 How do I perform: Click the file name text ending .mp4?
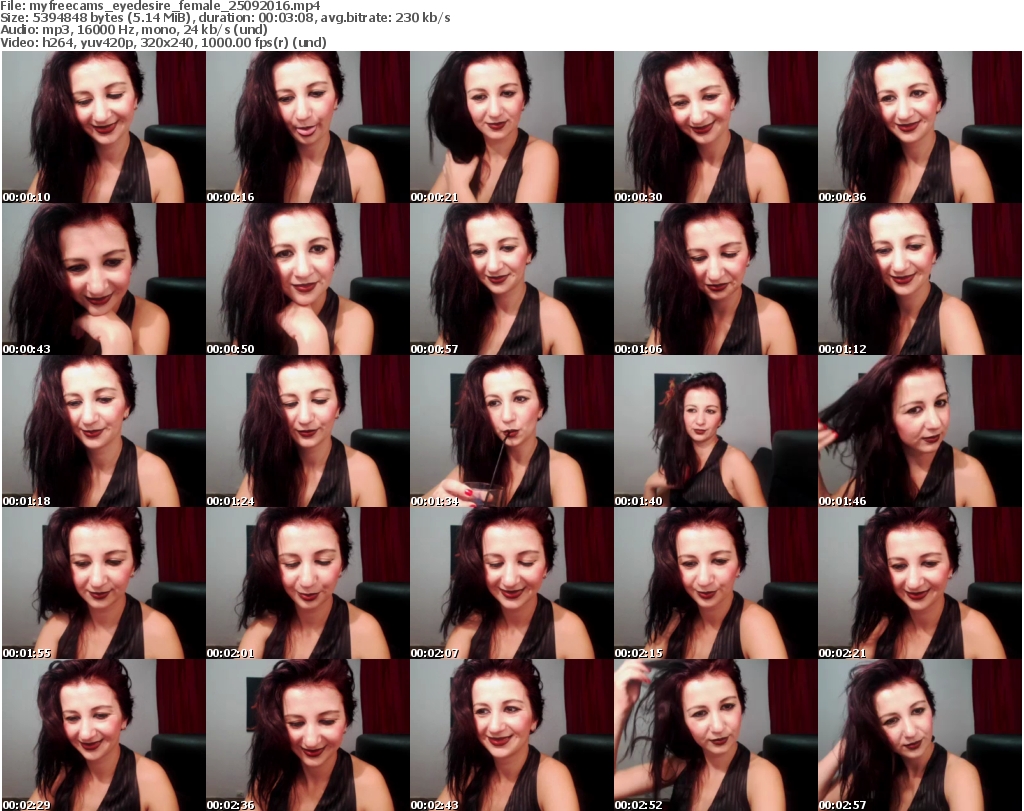click(175, 6)
